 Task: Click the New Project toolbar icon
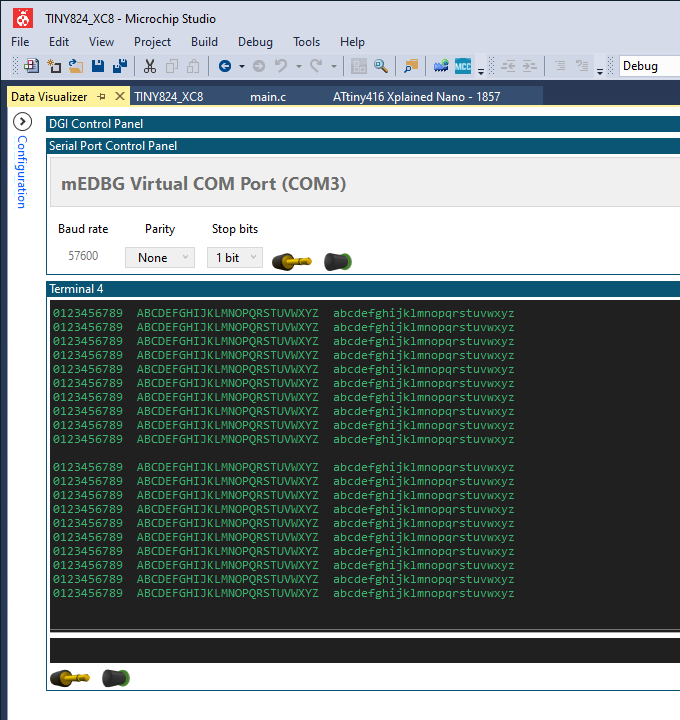[x=32, y=66]
